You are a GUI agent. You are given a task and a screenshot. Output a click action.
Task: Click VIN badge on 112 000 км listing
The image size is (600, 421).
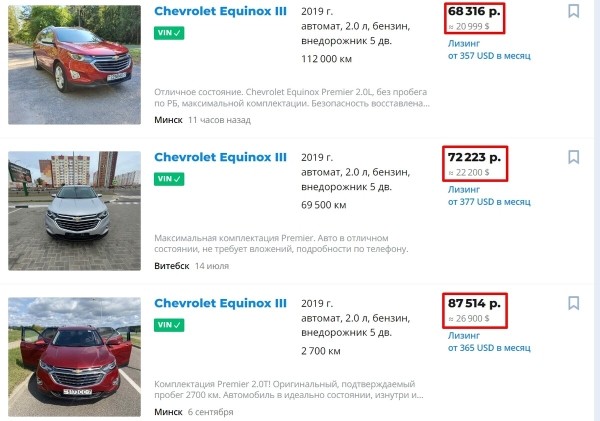[x=169, y=32]
